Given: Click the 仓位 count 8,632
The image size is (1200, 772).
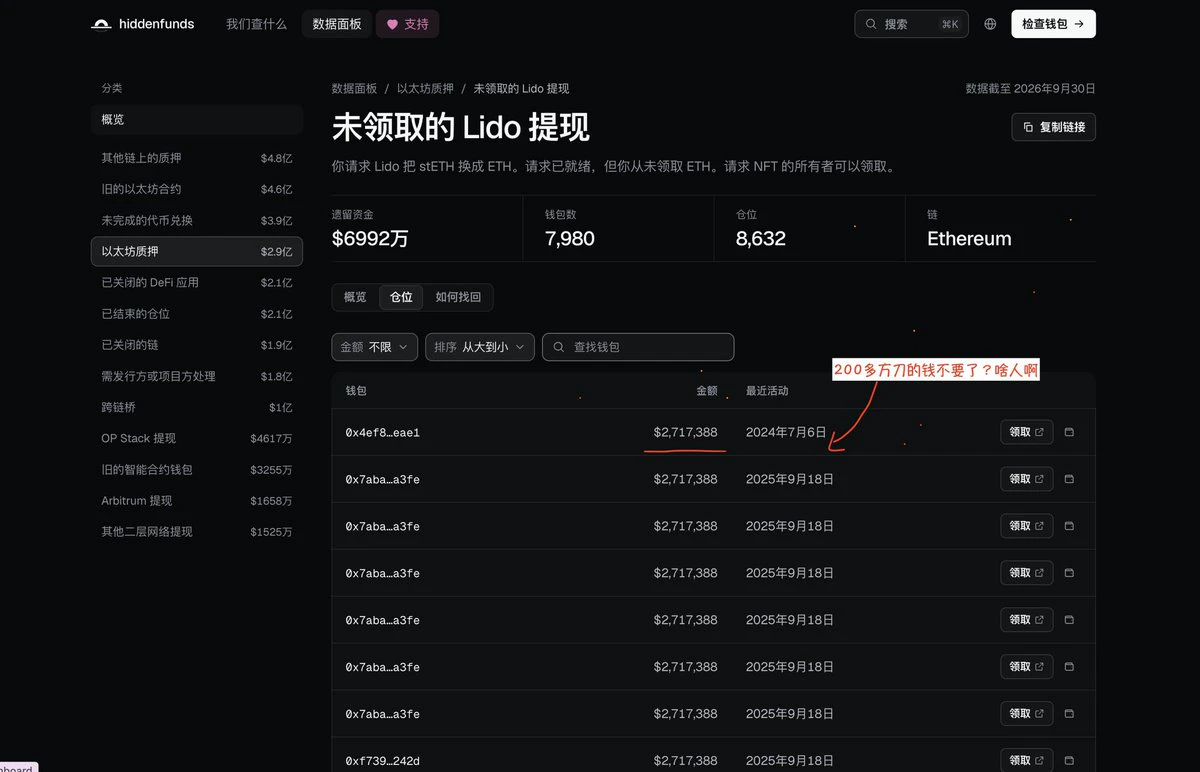Looking at the screenshot, I should tap(761, 239).
